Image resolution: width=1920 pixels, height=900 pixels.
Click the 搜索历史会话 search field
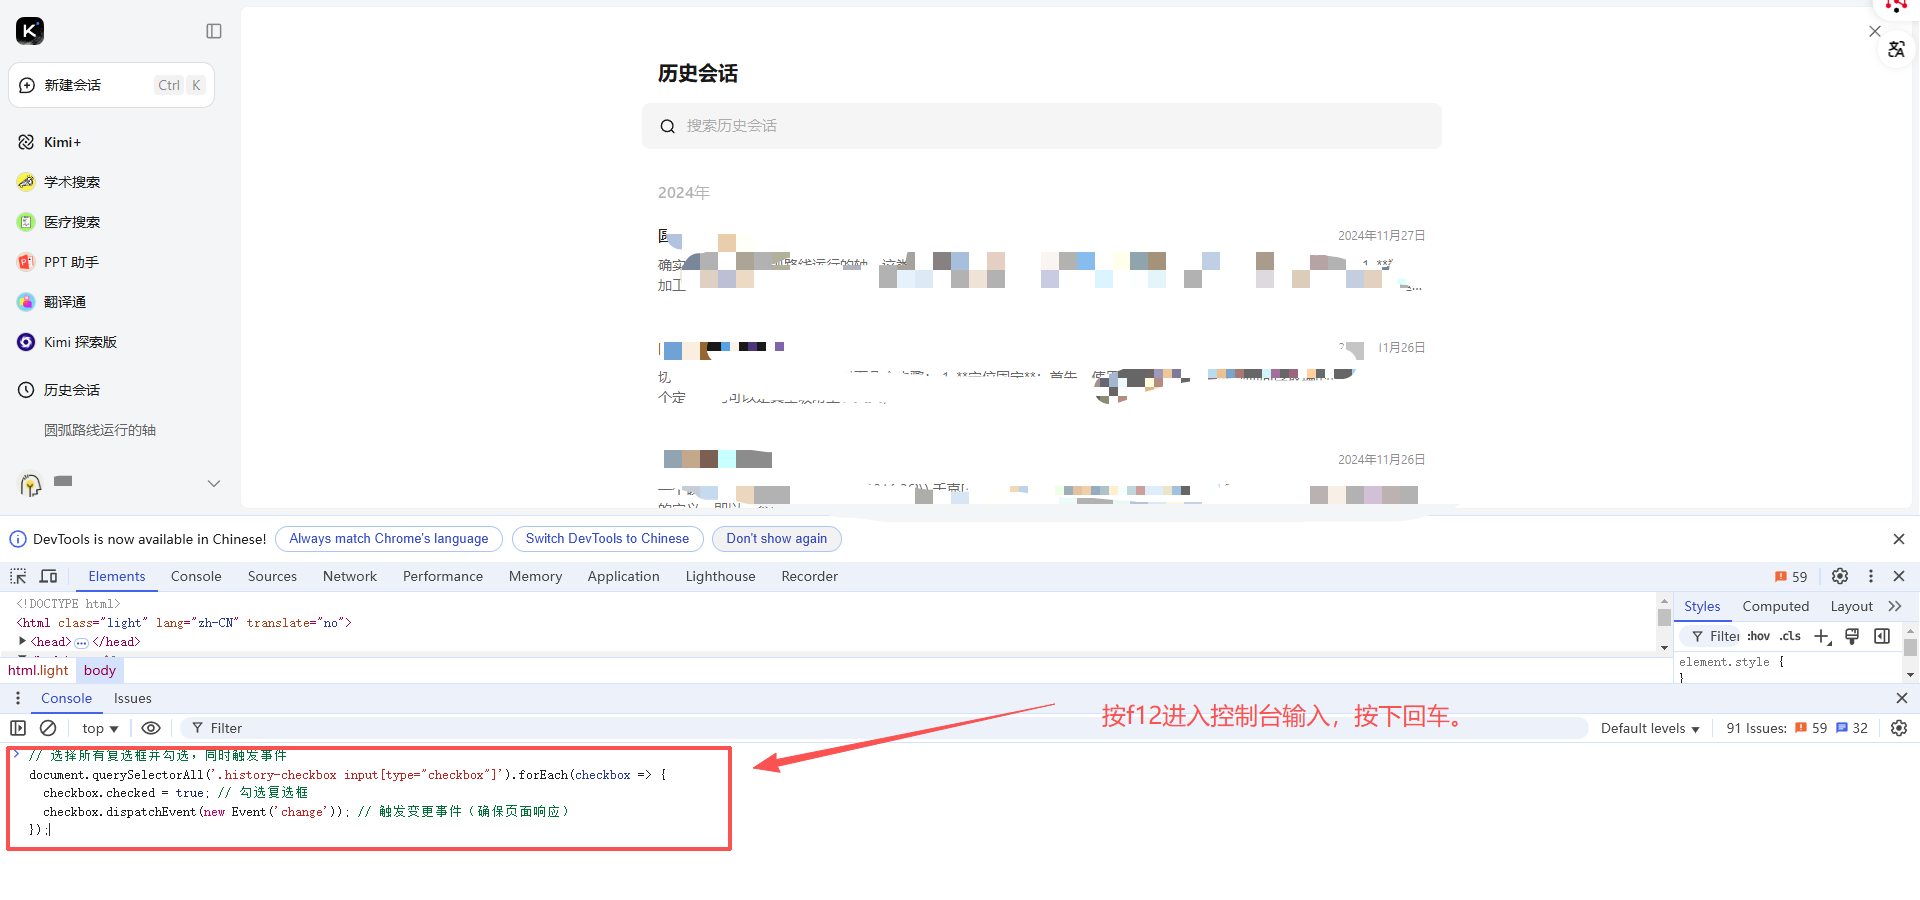click(1042, 126)
